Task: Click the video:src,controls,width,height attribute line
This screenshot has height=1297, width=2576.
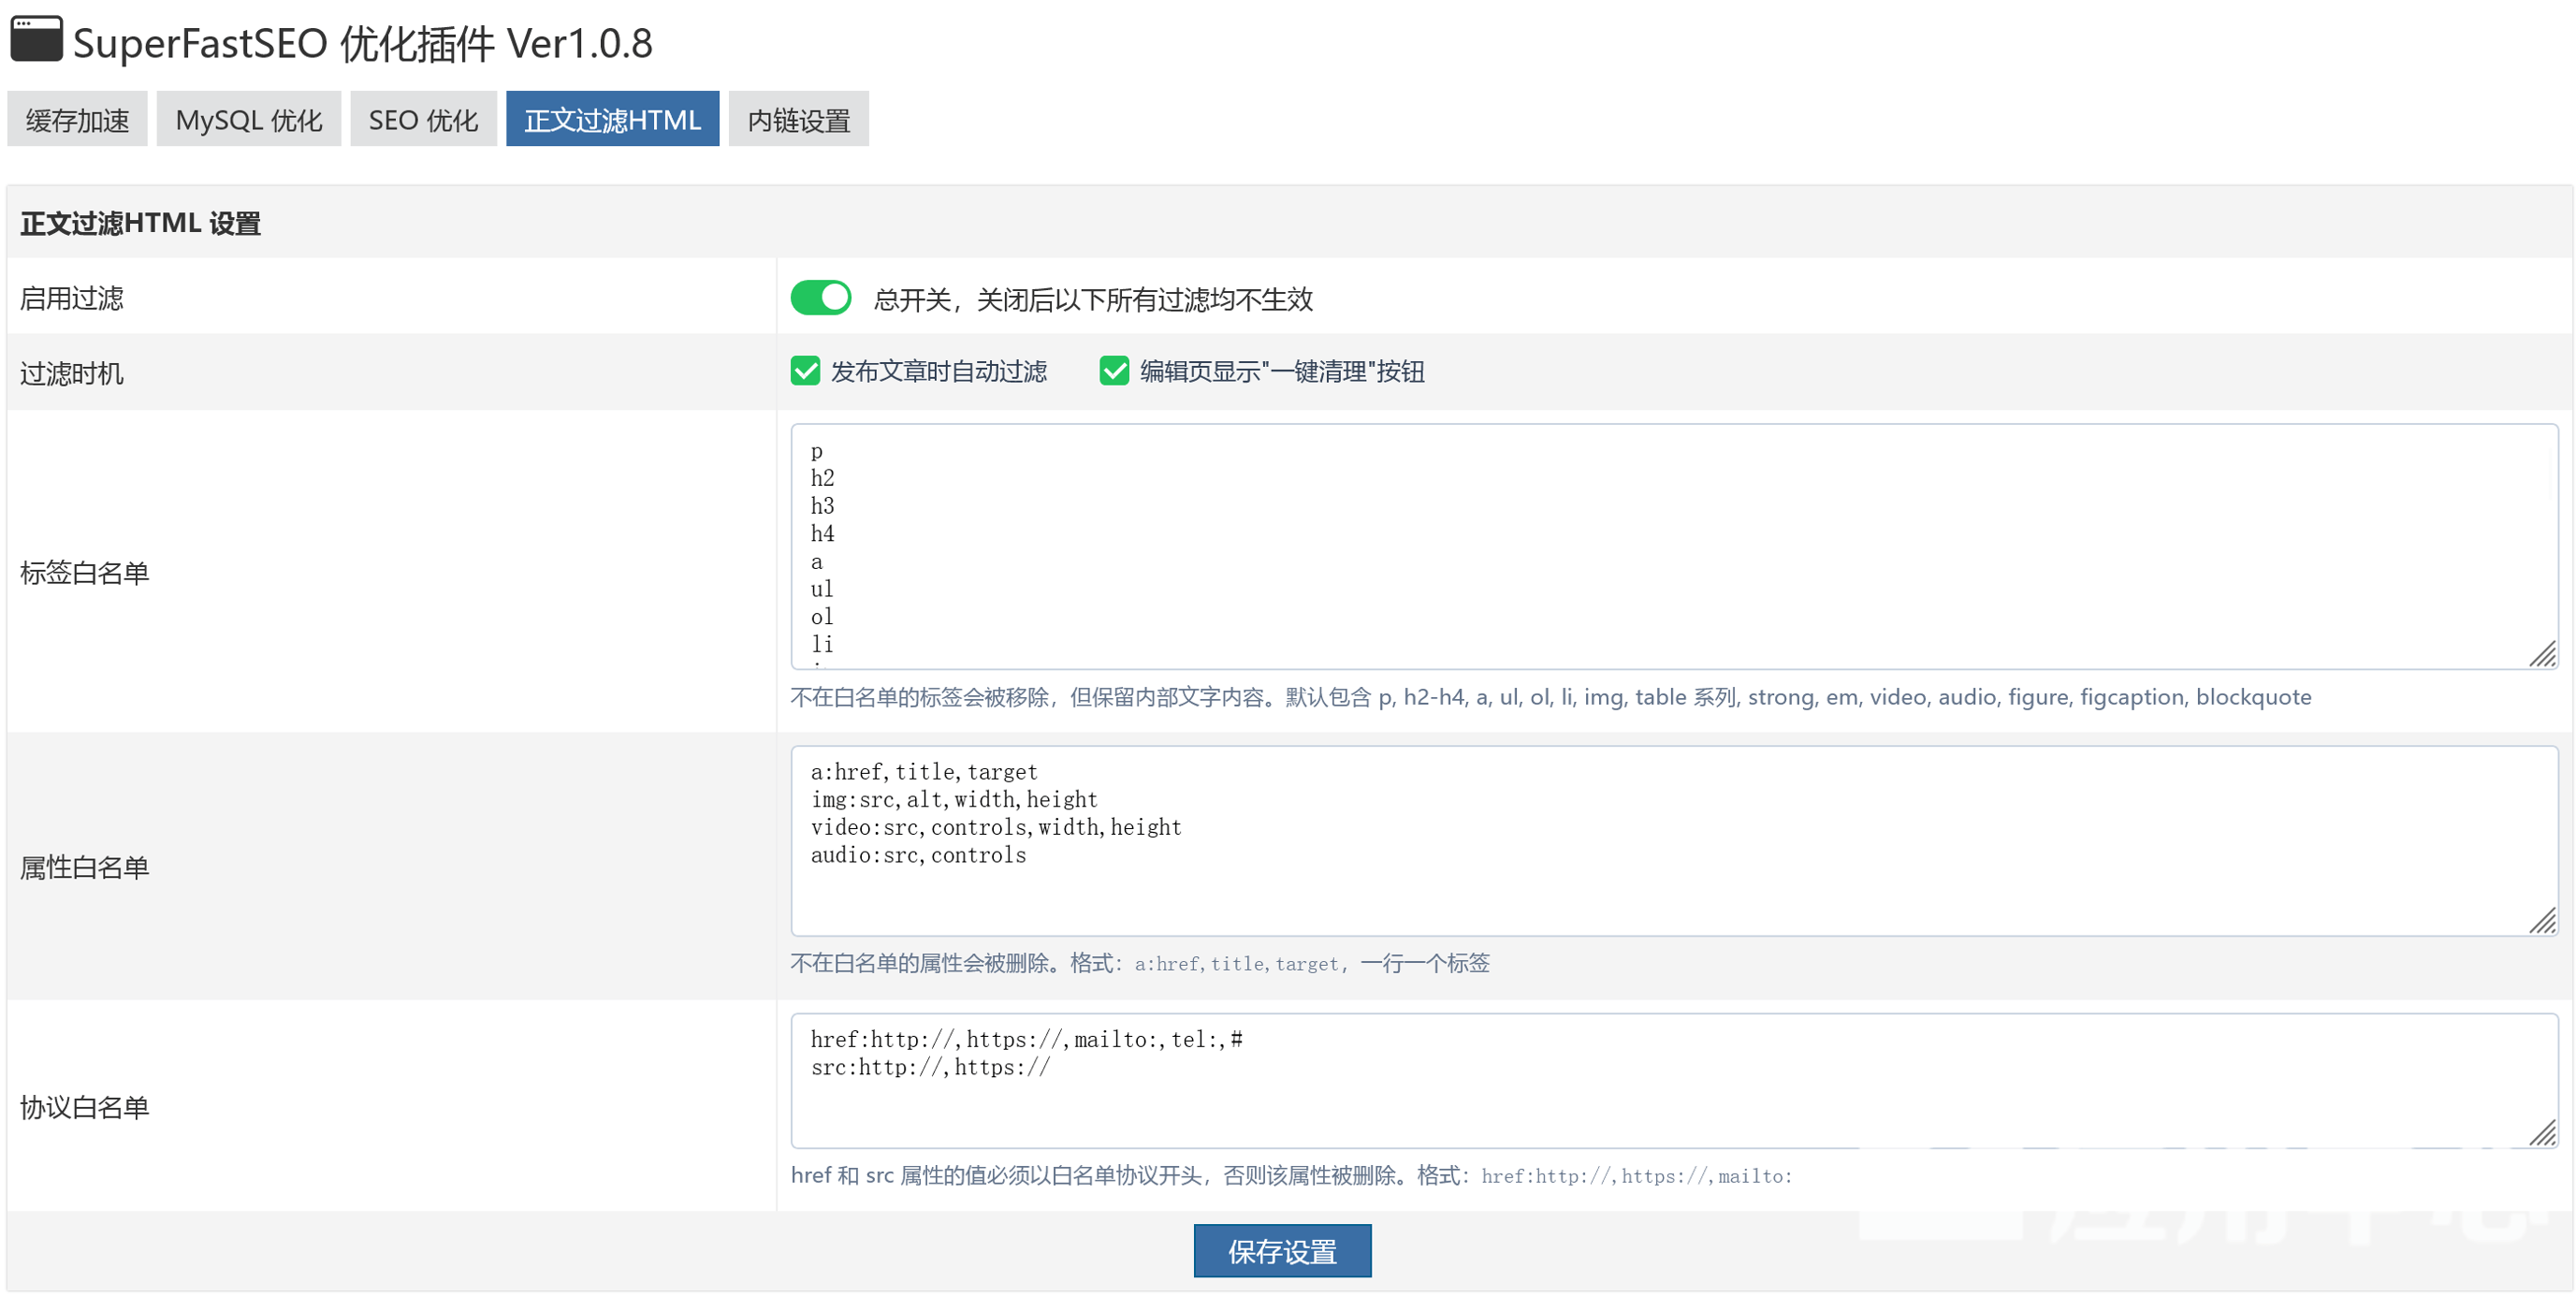Action: point(996,828)
